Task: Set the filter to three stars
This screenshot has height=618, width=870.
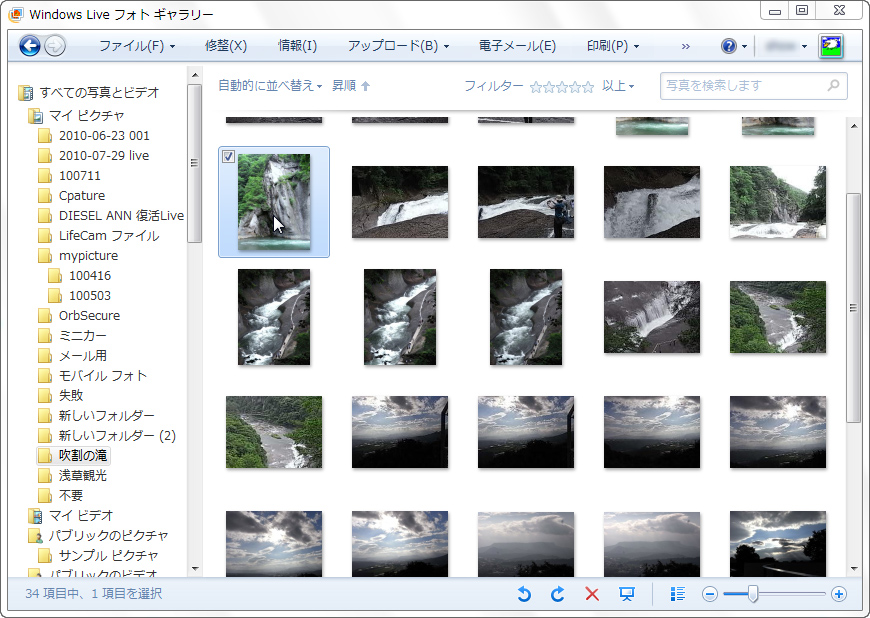Action: tap(563, 86)
